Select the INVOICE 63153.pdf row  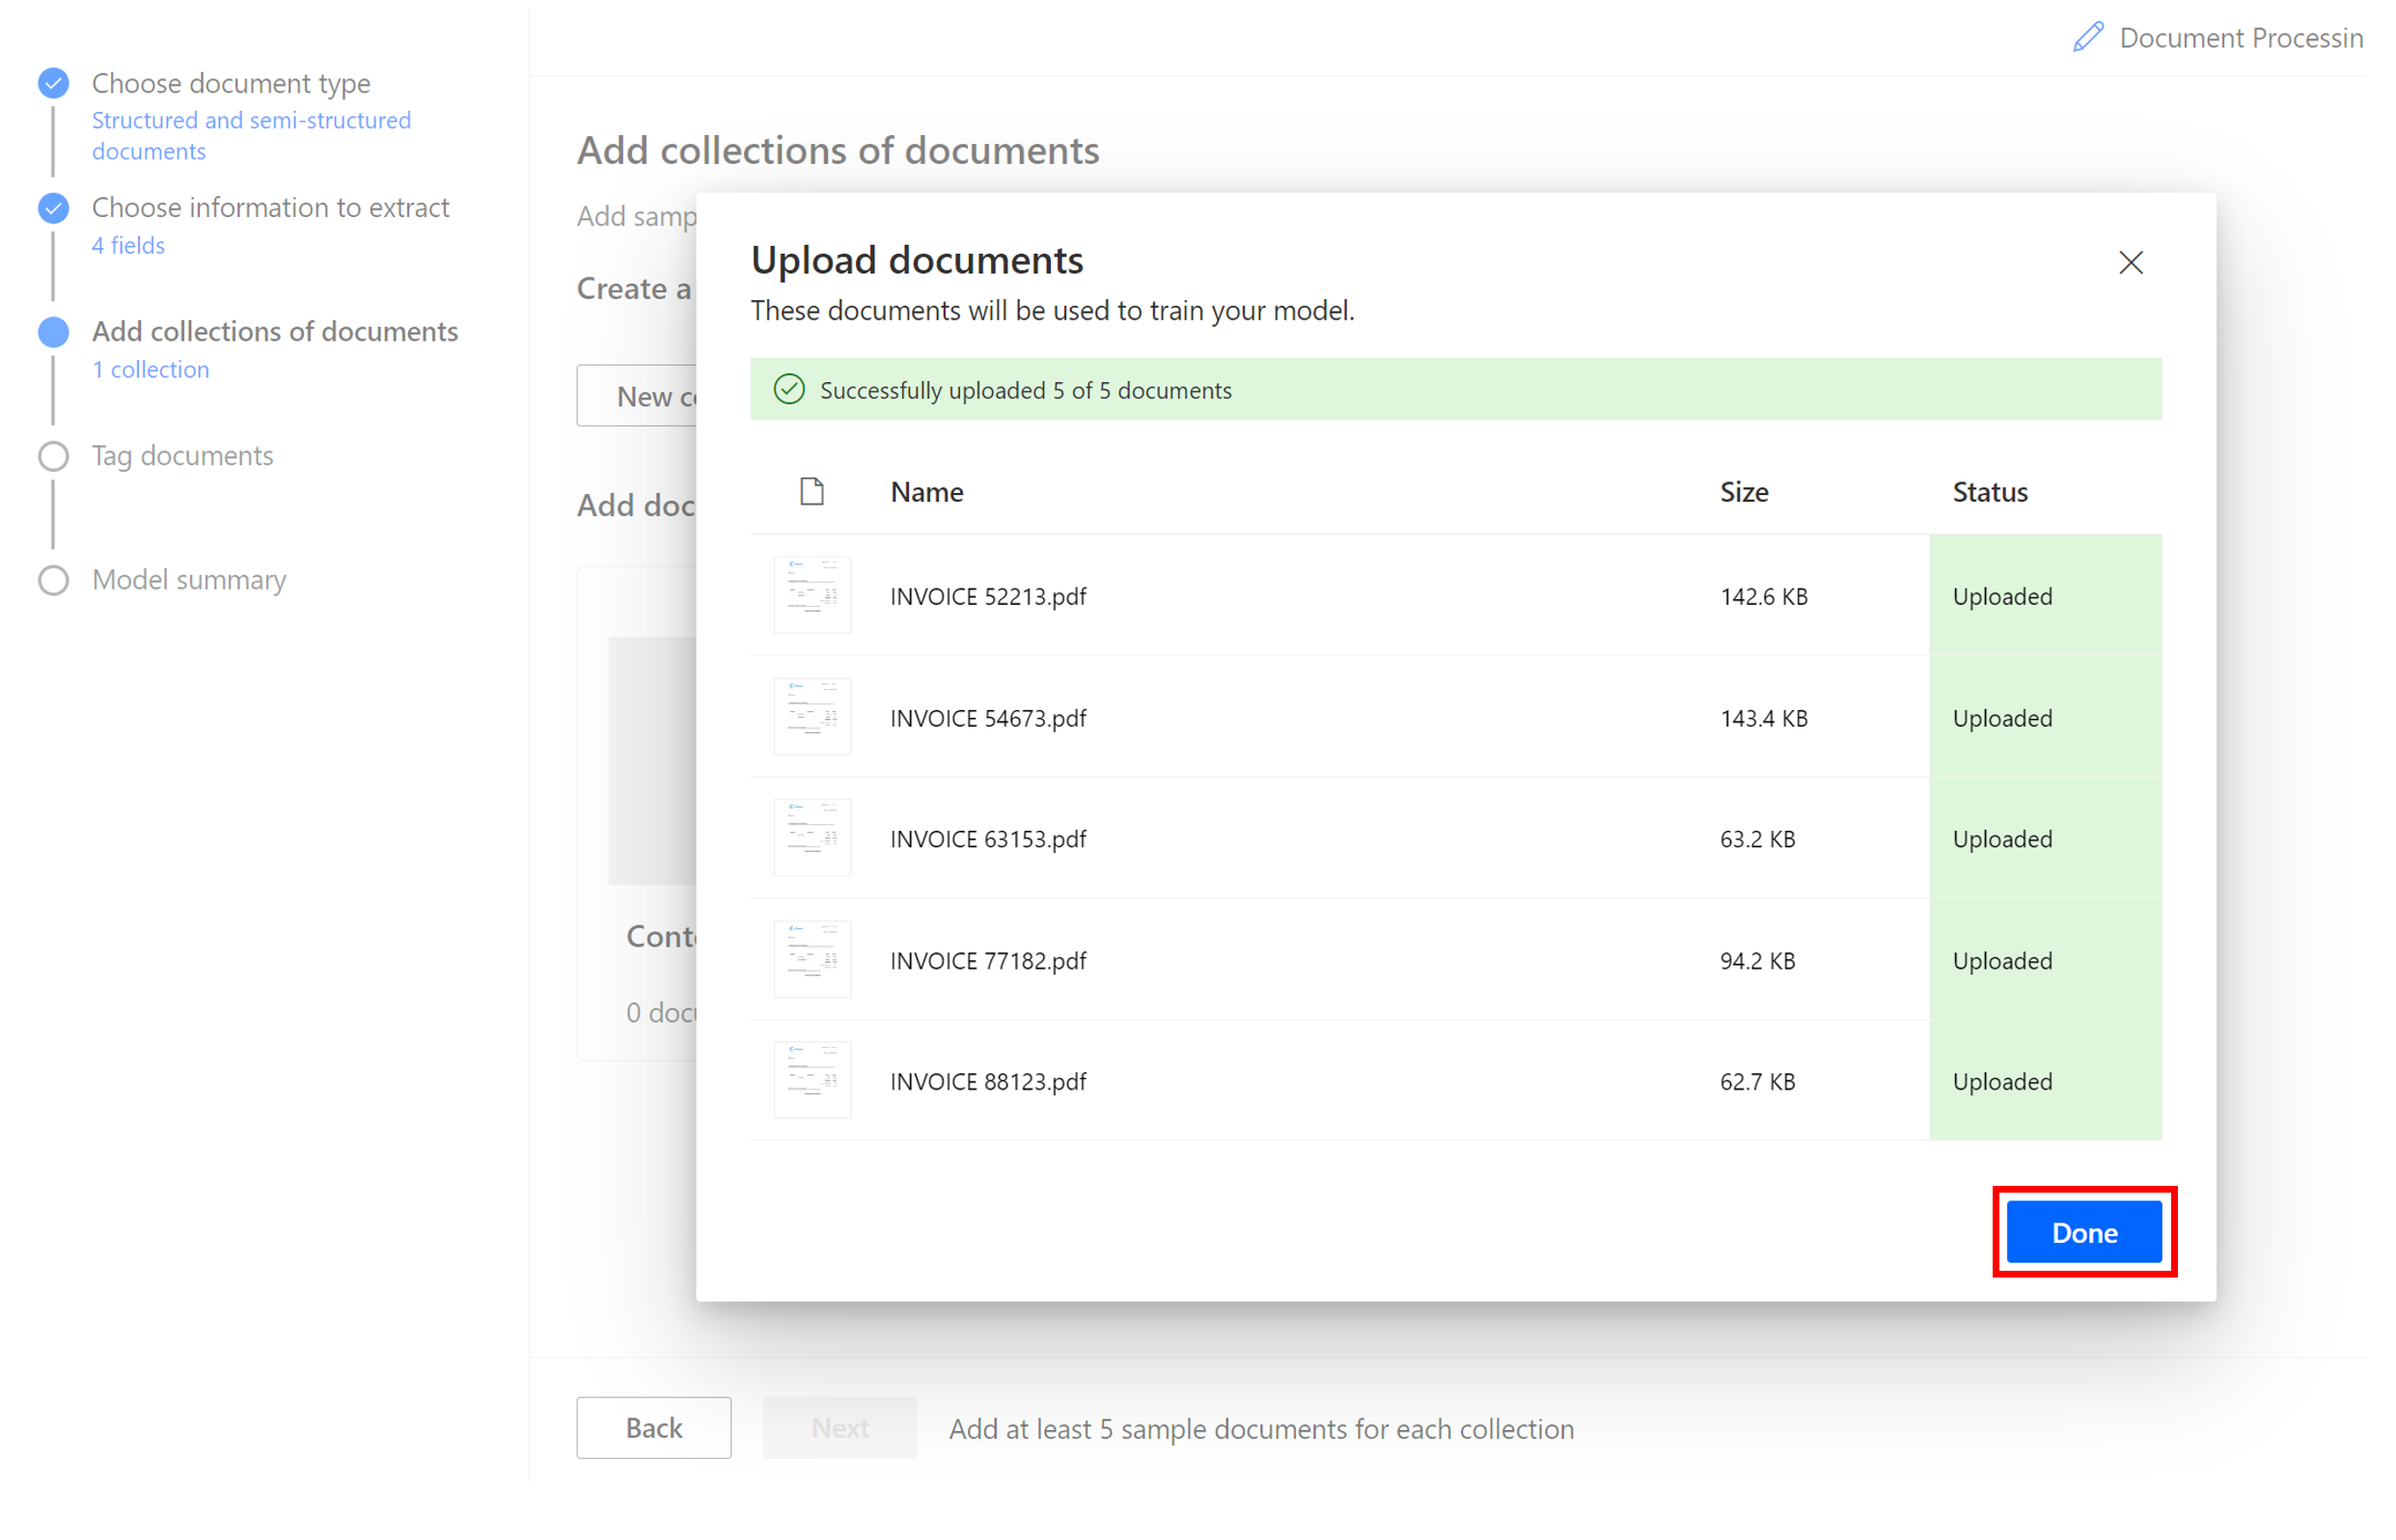coord(988,839)
